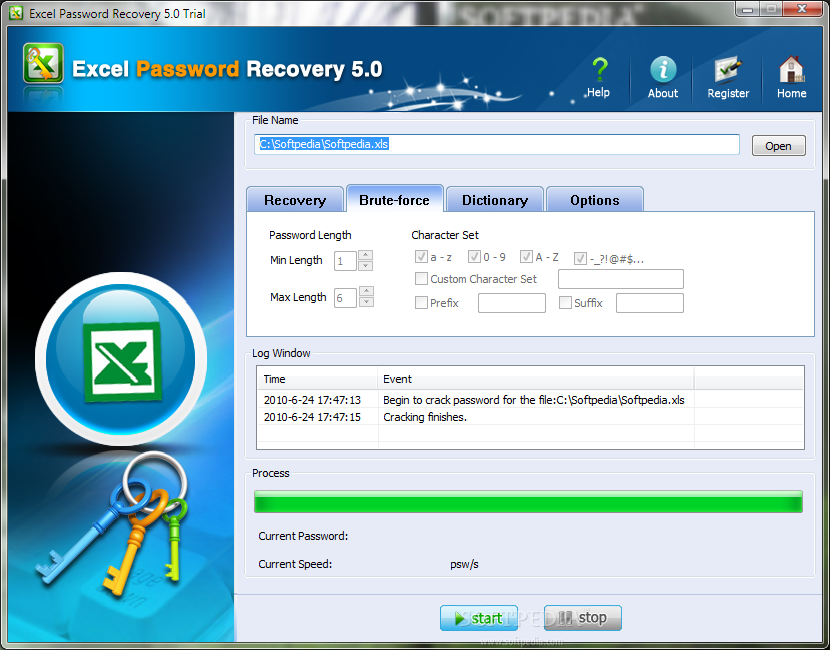Click the stop button

point(583,618)
